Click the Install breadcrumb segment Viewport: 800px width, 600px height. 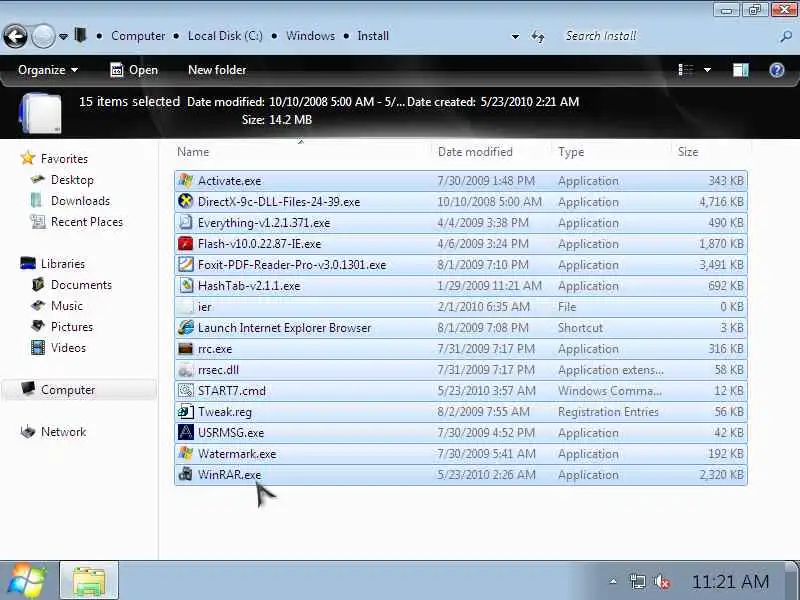(373, 36)
